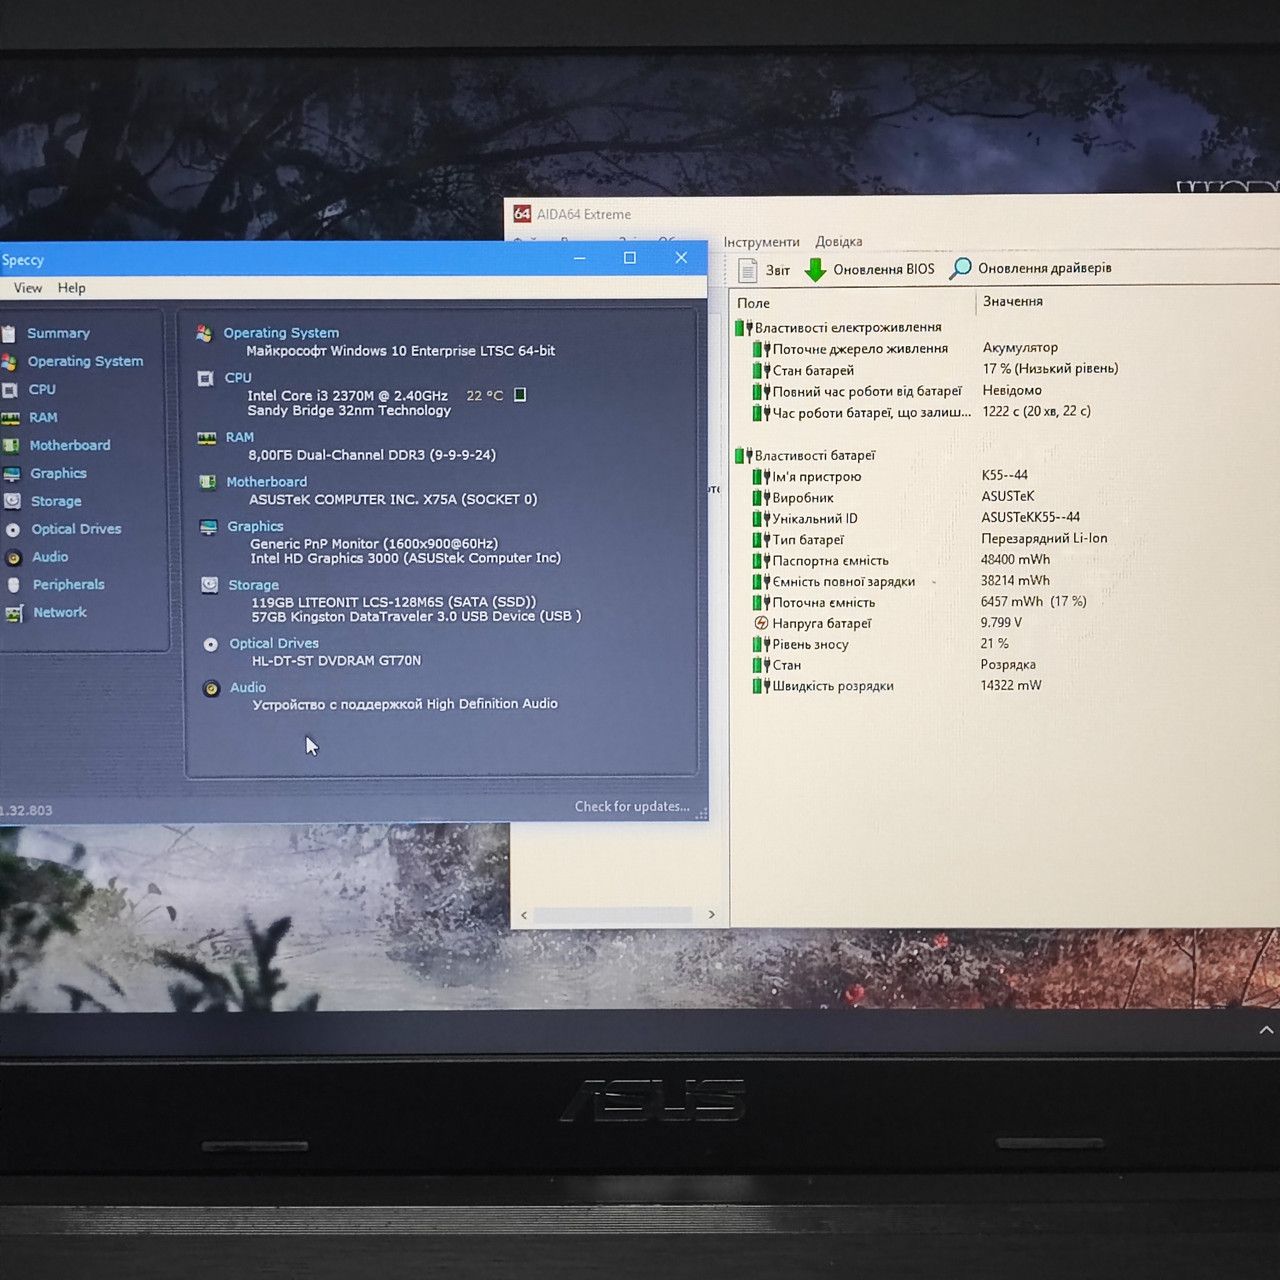
Task: Click the Оновлення BIOS green arrow button
Action: (870, 269)
